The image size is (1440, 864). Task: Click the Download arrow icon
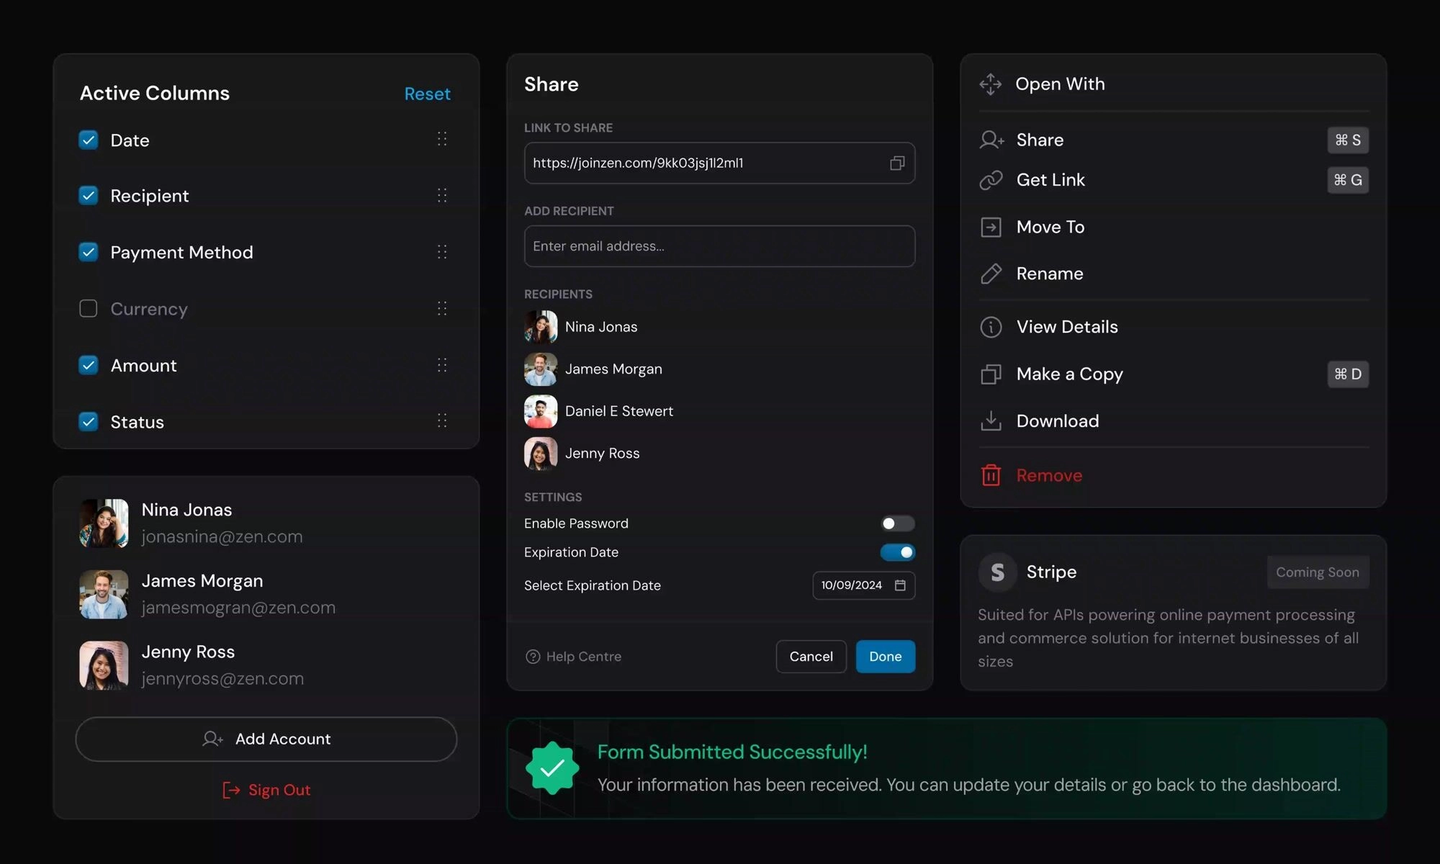click(x=991, y=421)
